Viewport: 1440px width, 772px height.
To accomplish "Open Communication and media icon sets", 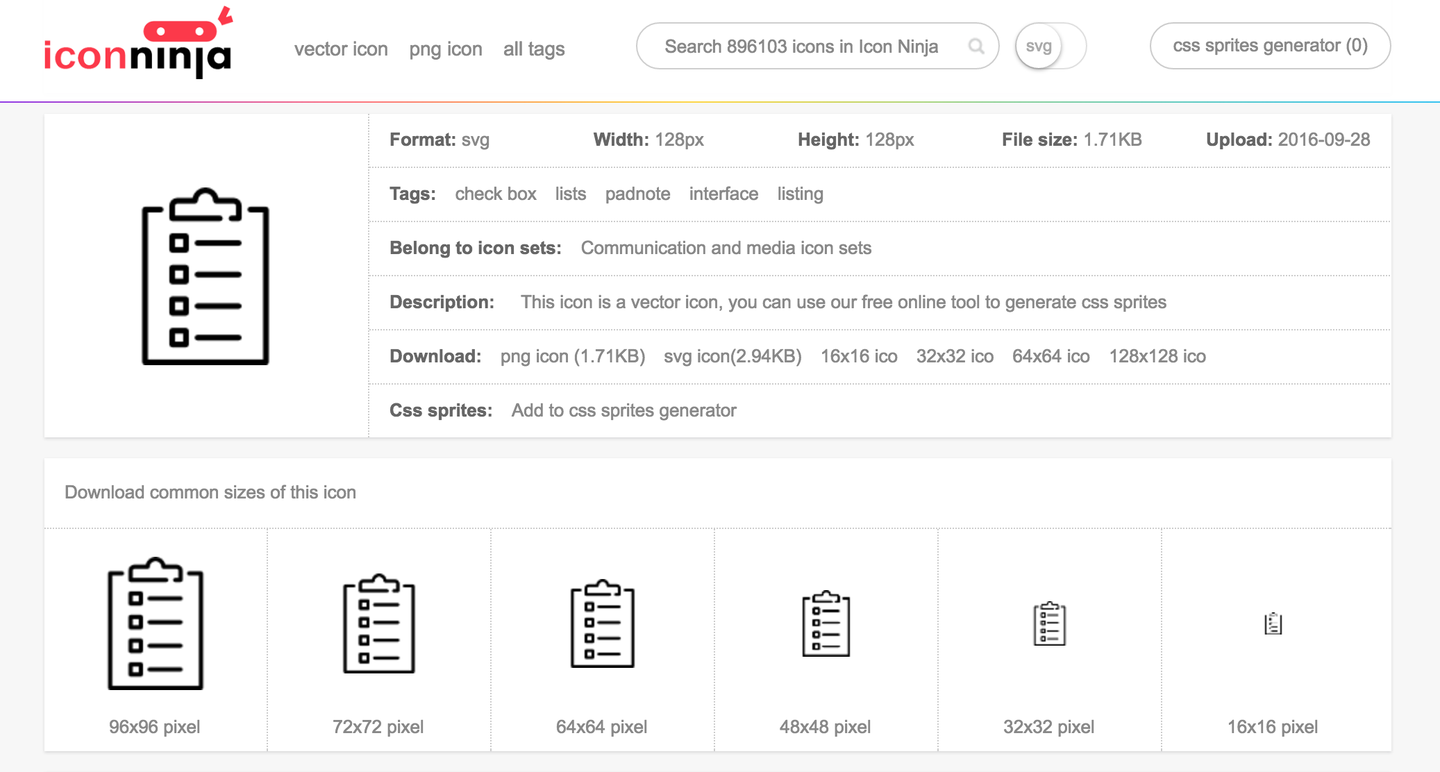I will point(726,248).
